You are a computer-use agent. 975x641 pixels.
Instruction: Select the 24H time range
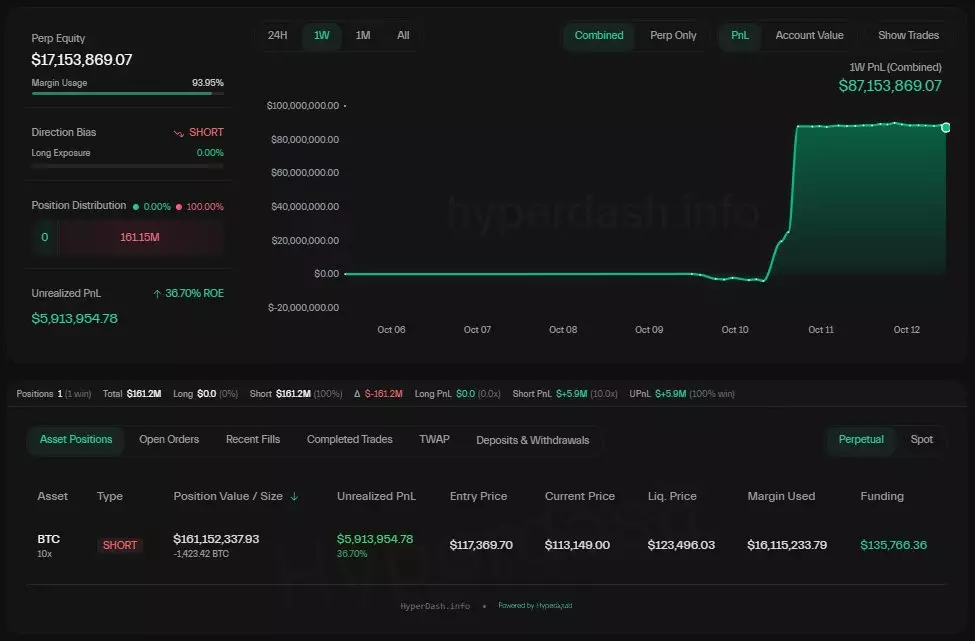pos(277,35)
